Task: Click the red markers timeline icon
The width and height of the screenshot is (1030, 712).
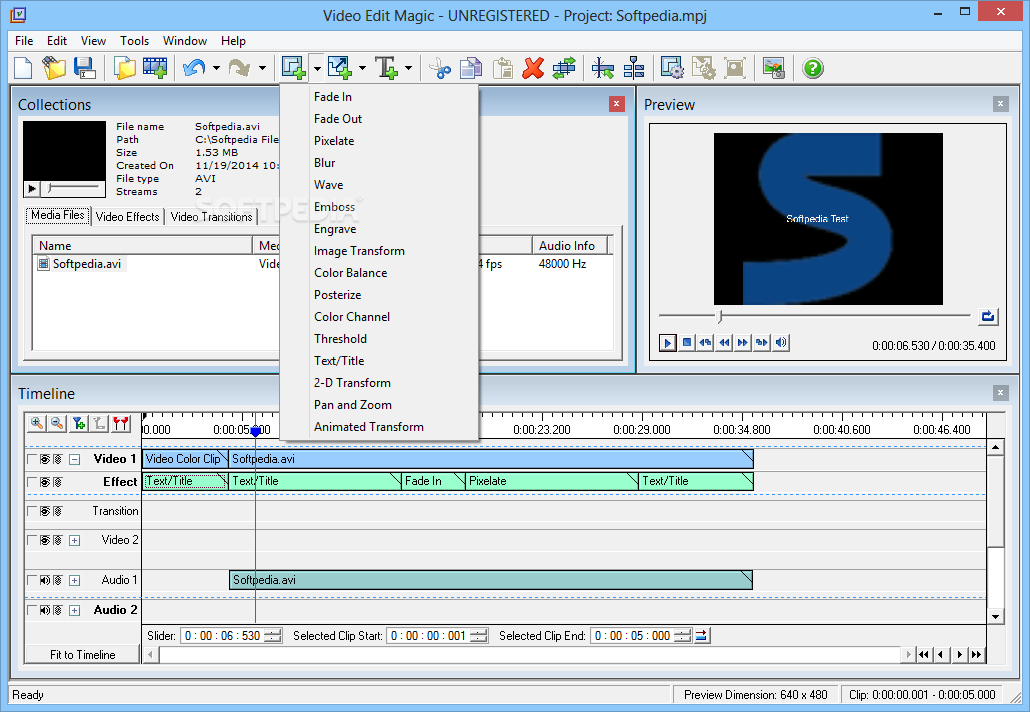Action: [x=120, y=424]
